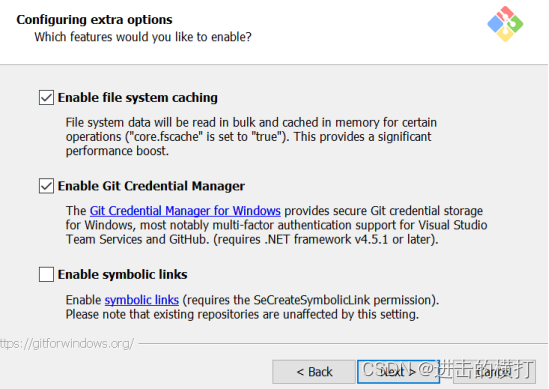549x389 pixels.
Task: Click the SeCreateSymbolicLink permission description text
Action: pyautogui.click(x=252, y=300)
